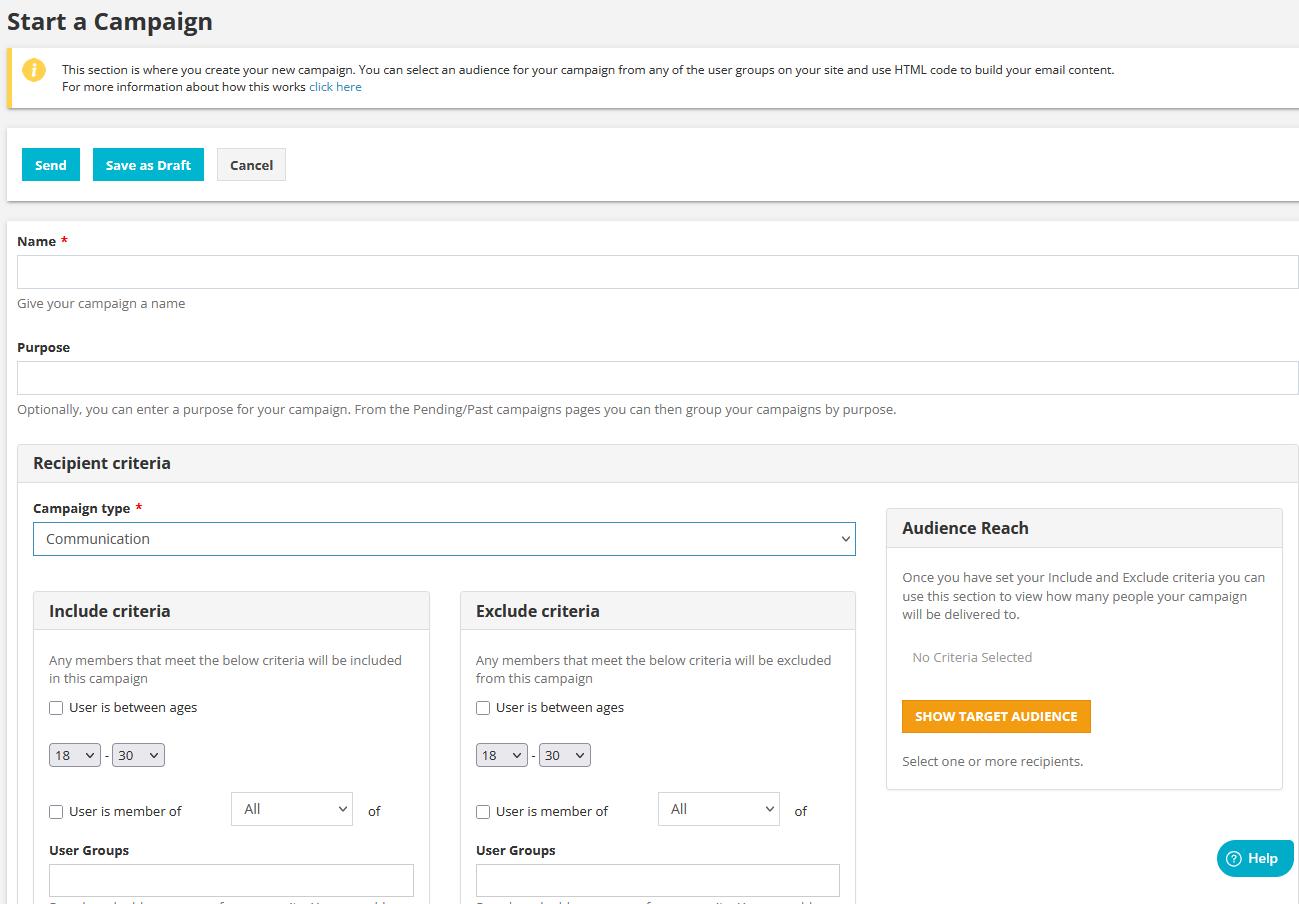Viewport: 1299px width, 904px height.
Task: Click into the Purpose text field
Action: 657,378
